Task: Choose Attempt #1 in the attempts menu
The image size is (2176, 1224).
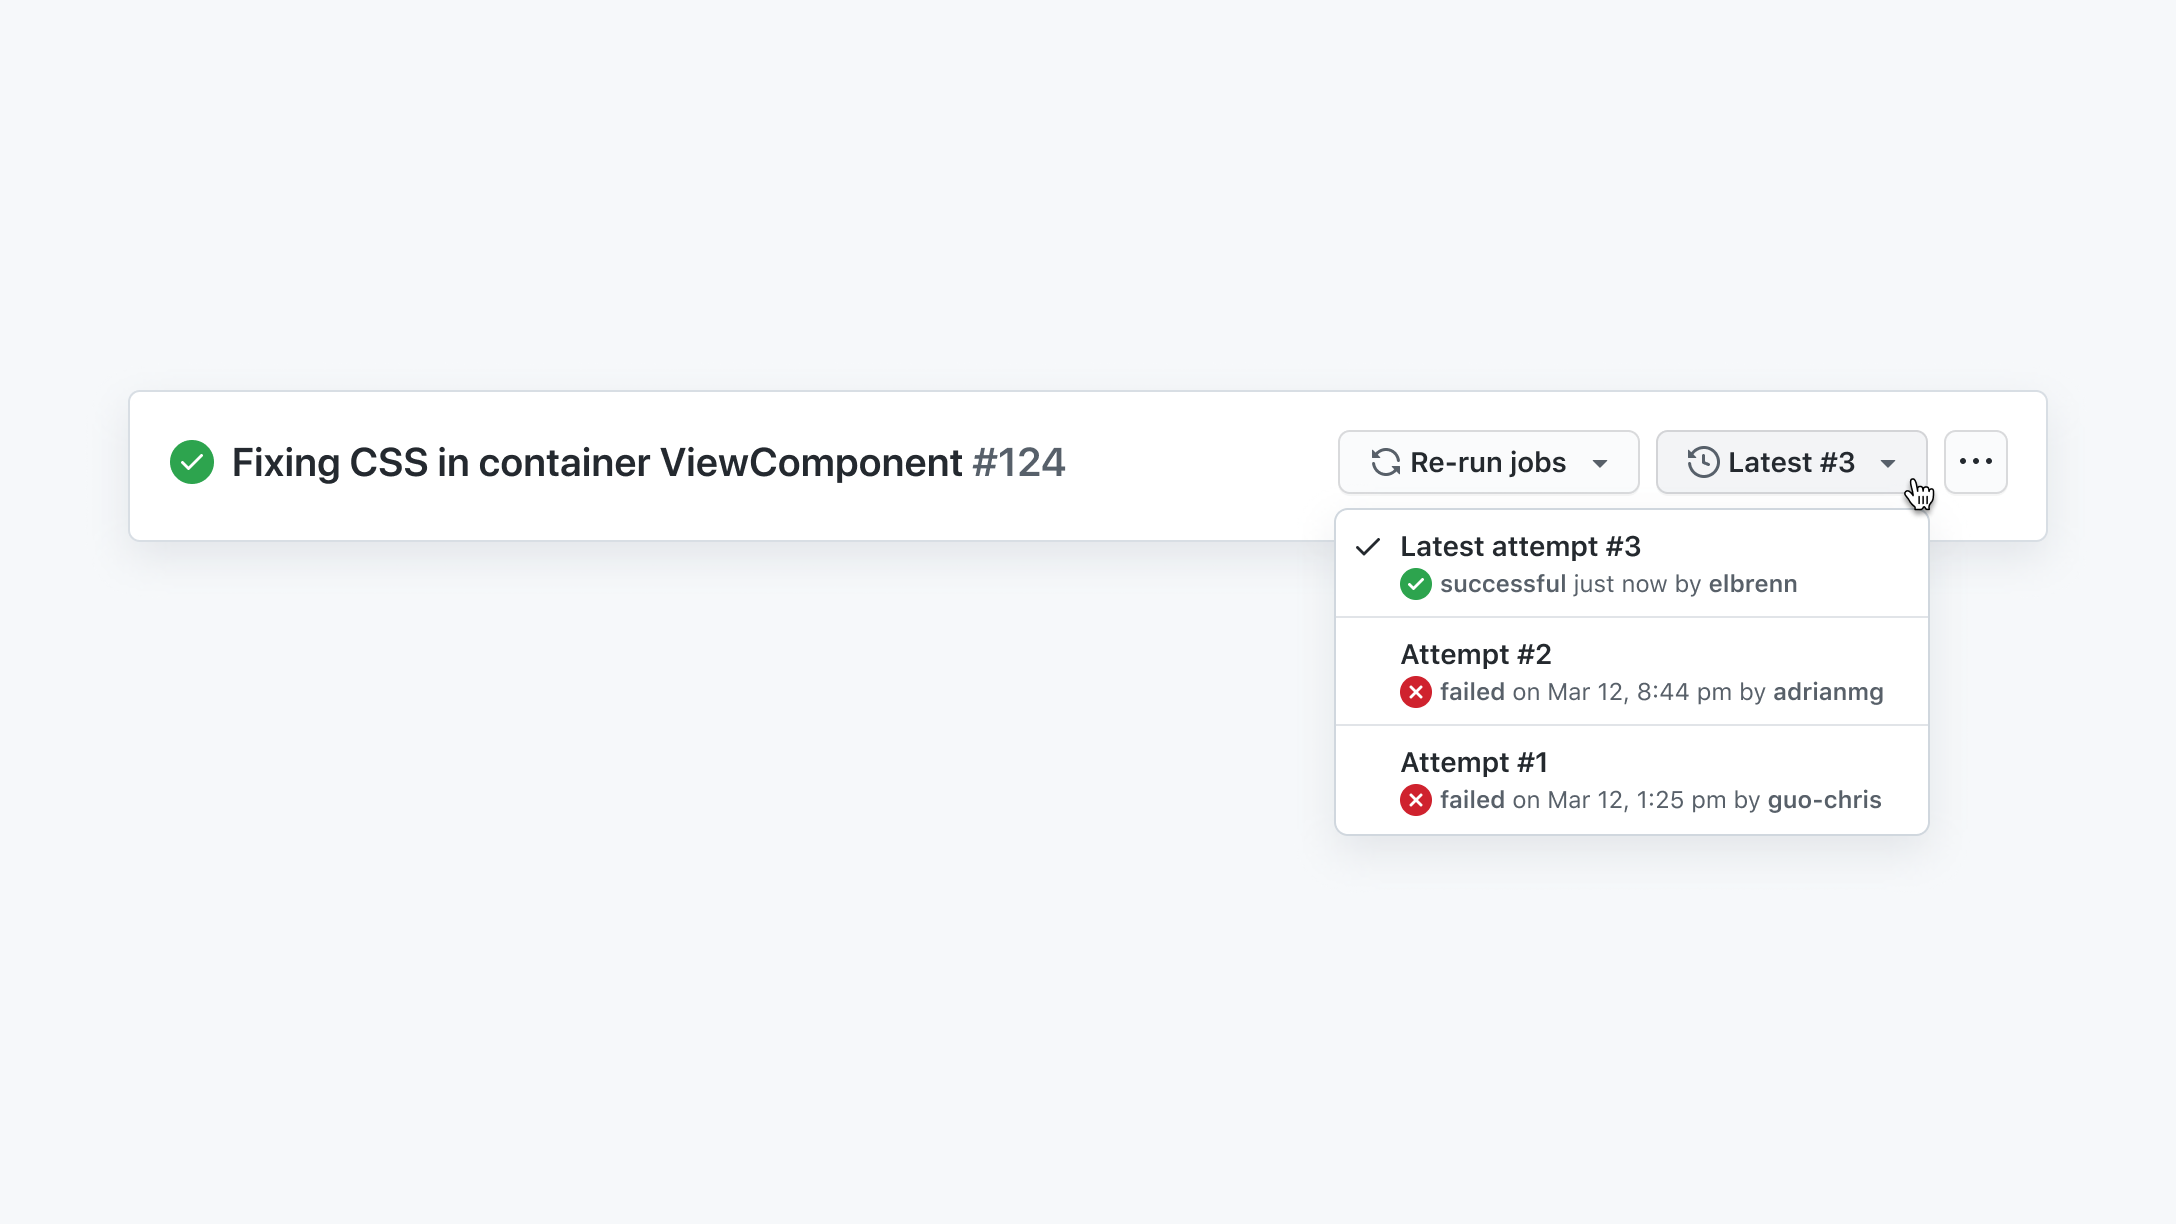Action: coord(1474,763)
